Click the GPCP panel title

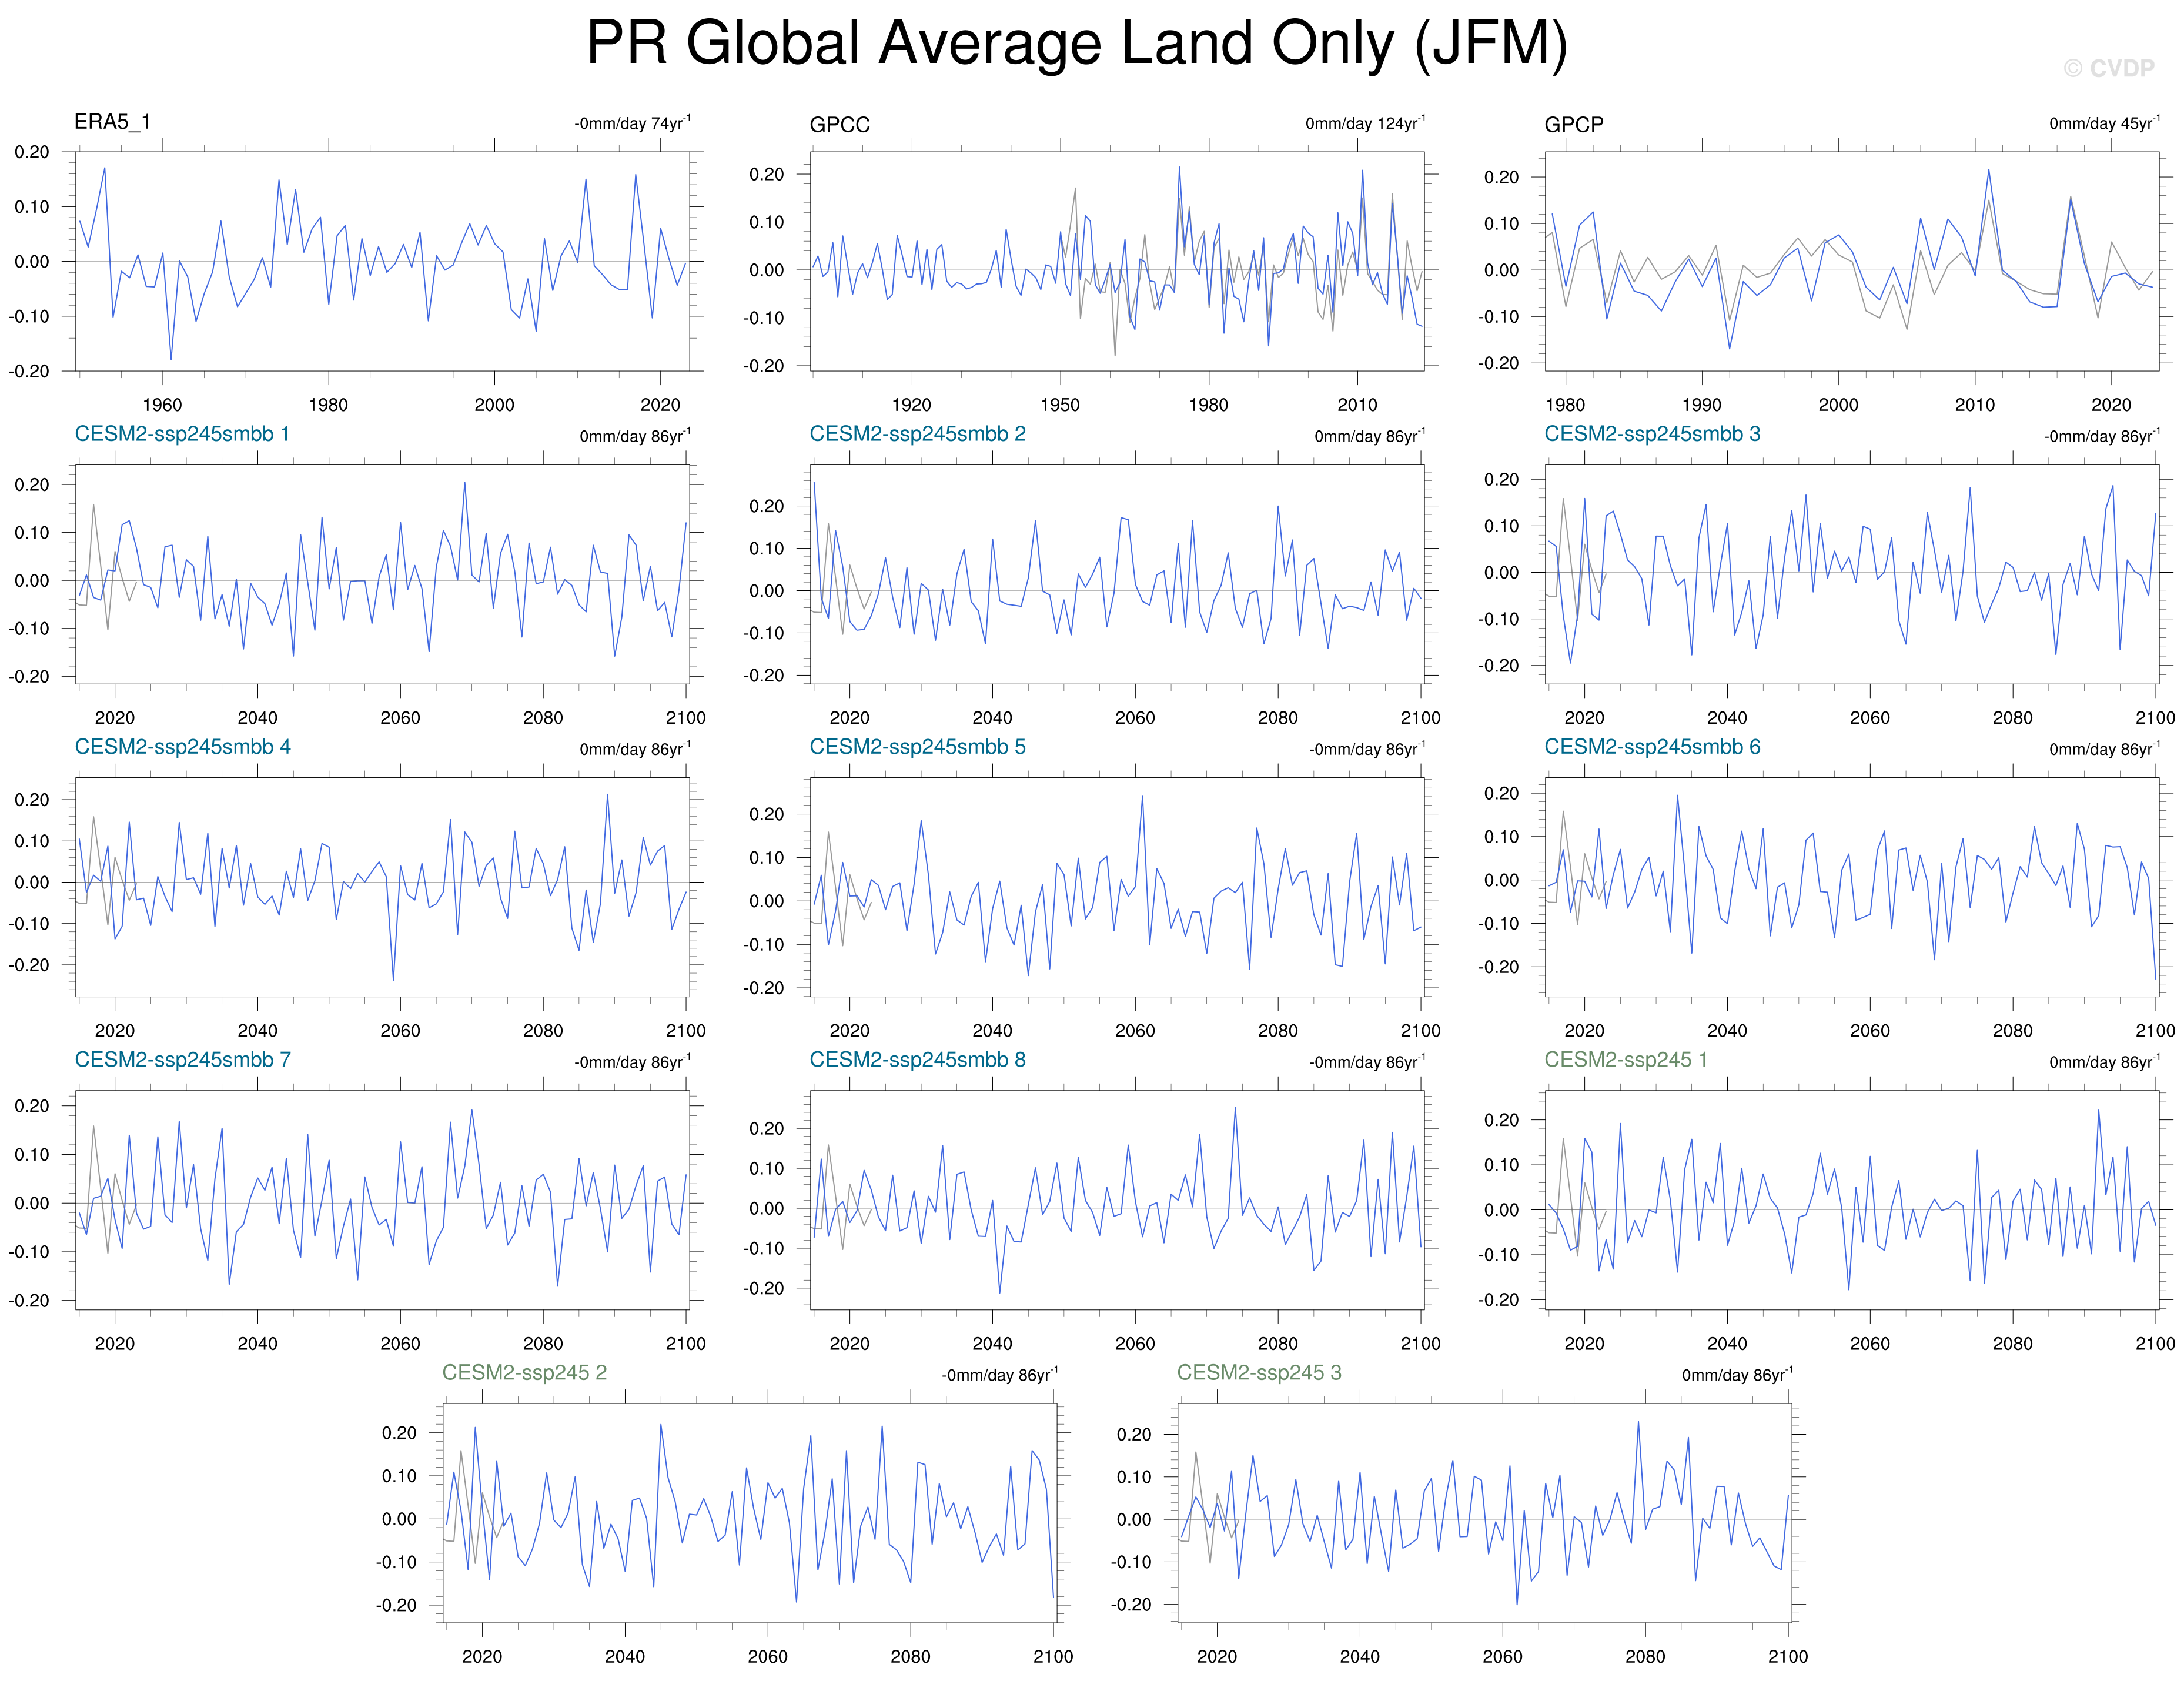pos(1573,125)
